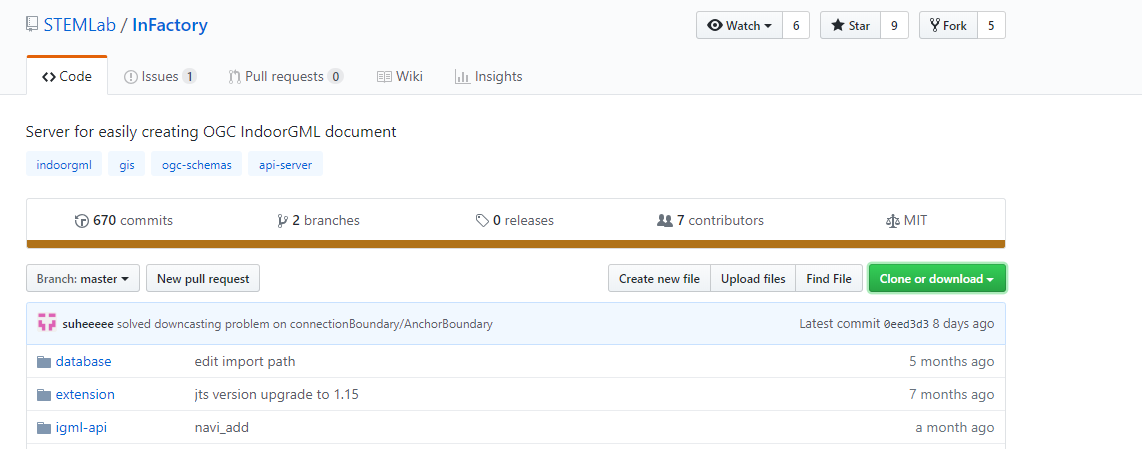1142x449 pixels.
Task: Switch to the Pull requests tab
Action: (x=286, y=77)
